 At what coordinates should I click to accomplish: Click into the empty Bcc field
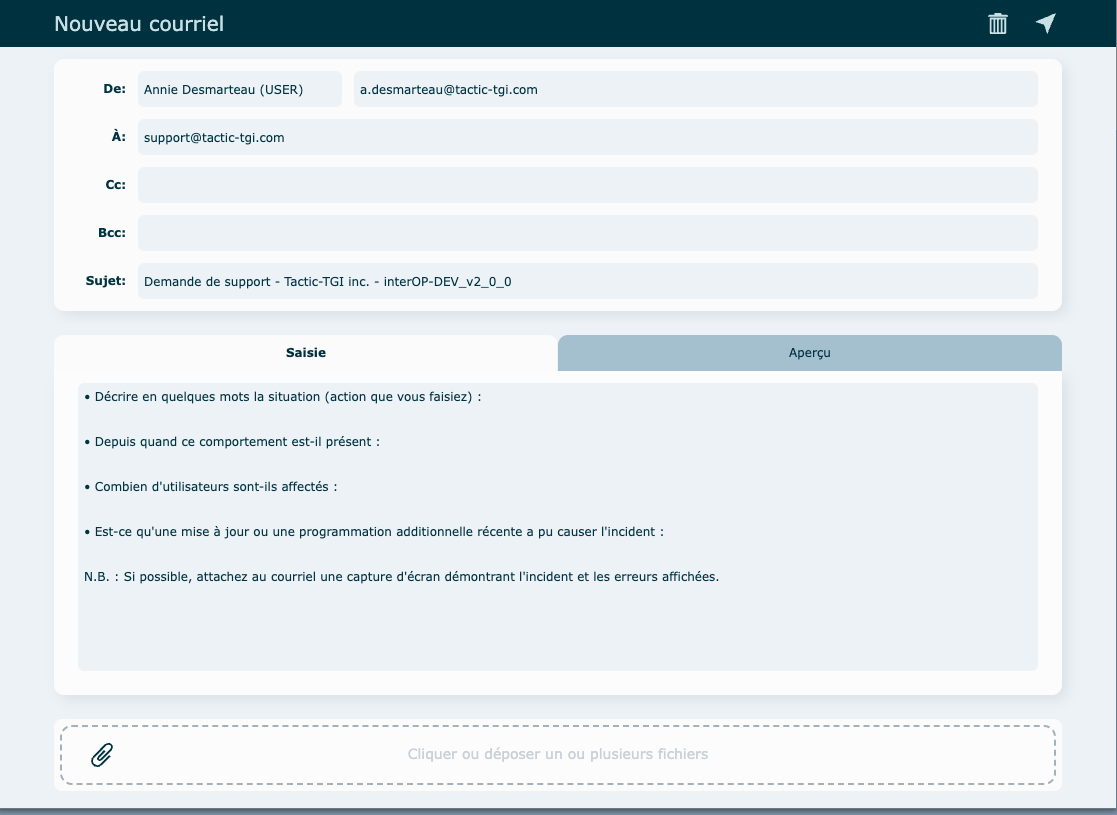pyautogui.click(x=587, y=233)
